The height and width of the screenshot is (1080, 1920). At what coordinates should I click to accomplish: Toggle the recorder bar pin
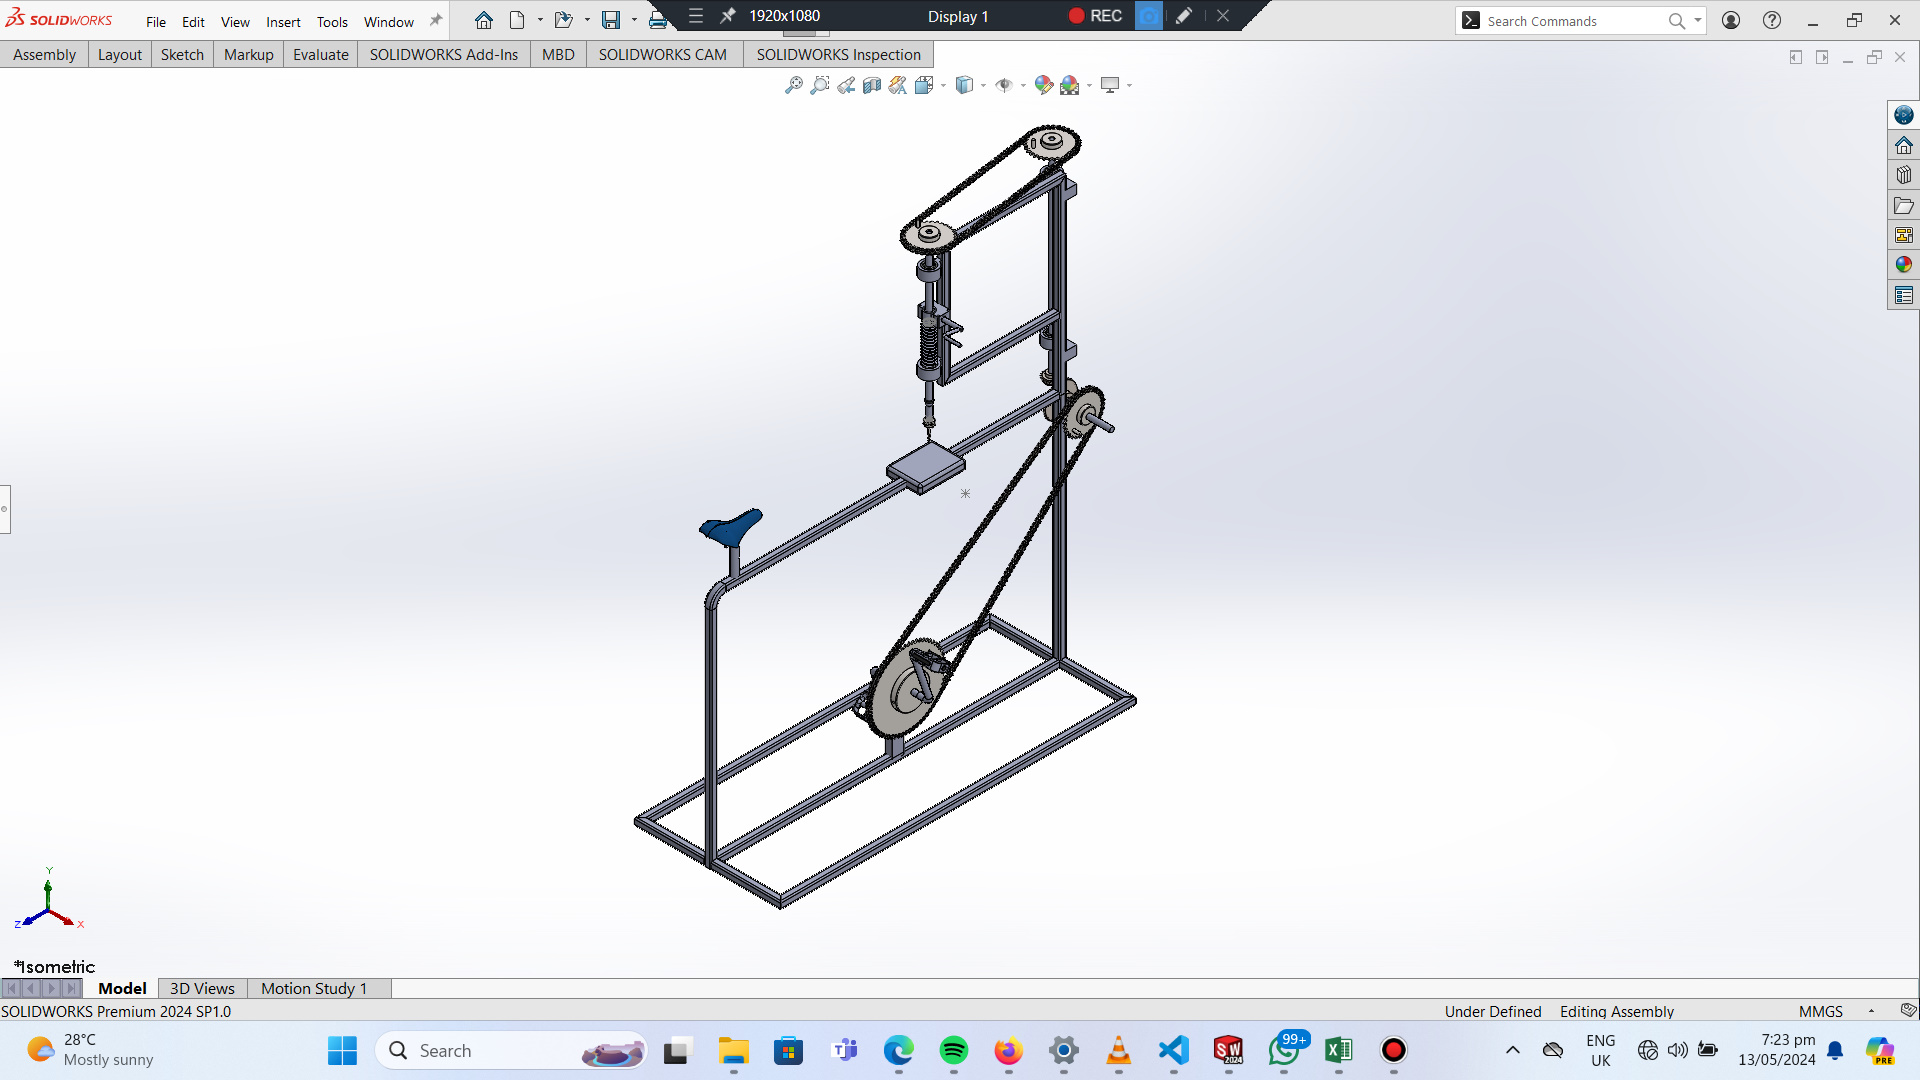coord(728,16)
